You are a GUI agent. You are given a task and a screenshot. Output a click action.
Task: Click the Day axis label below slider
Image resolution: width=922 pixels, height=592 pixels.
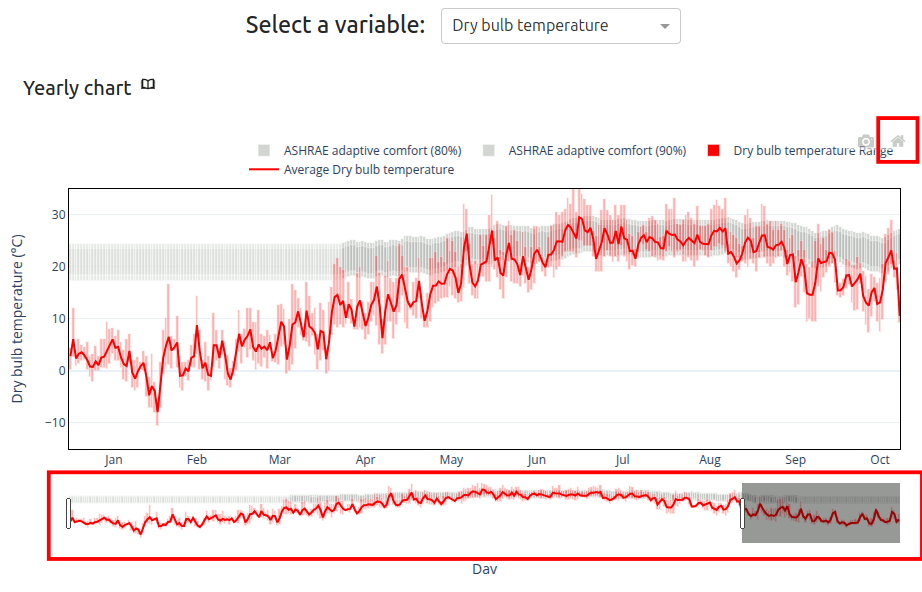click(484, 569)
